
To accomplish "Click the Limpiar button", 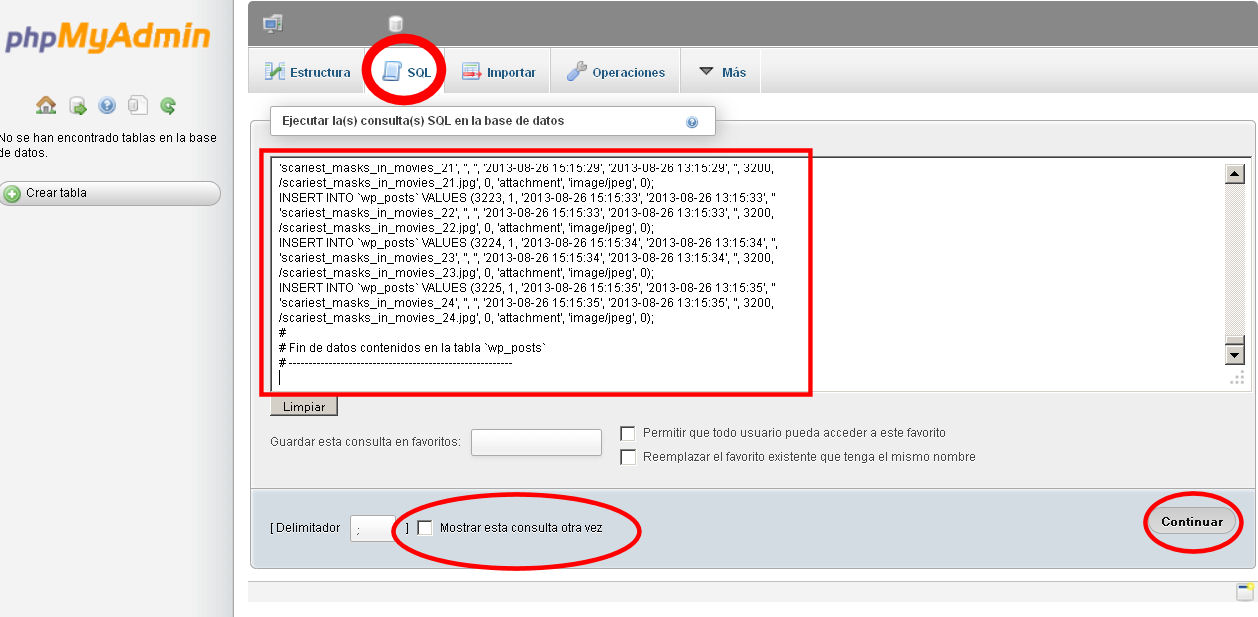I will [304, 407].
